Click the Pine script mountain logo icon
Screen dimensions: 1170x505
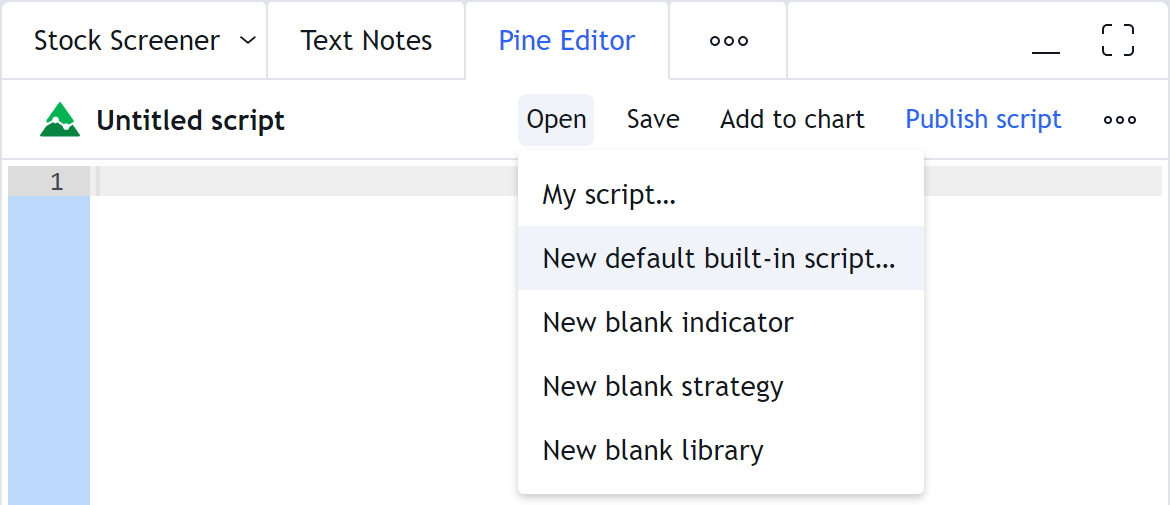pos(60,120)
